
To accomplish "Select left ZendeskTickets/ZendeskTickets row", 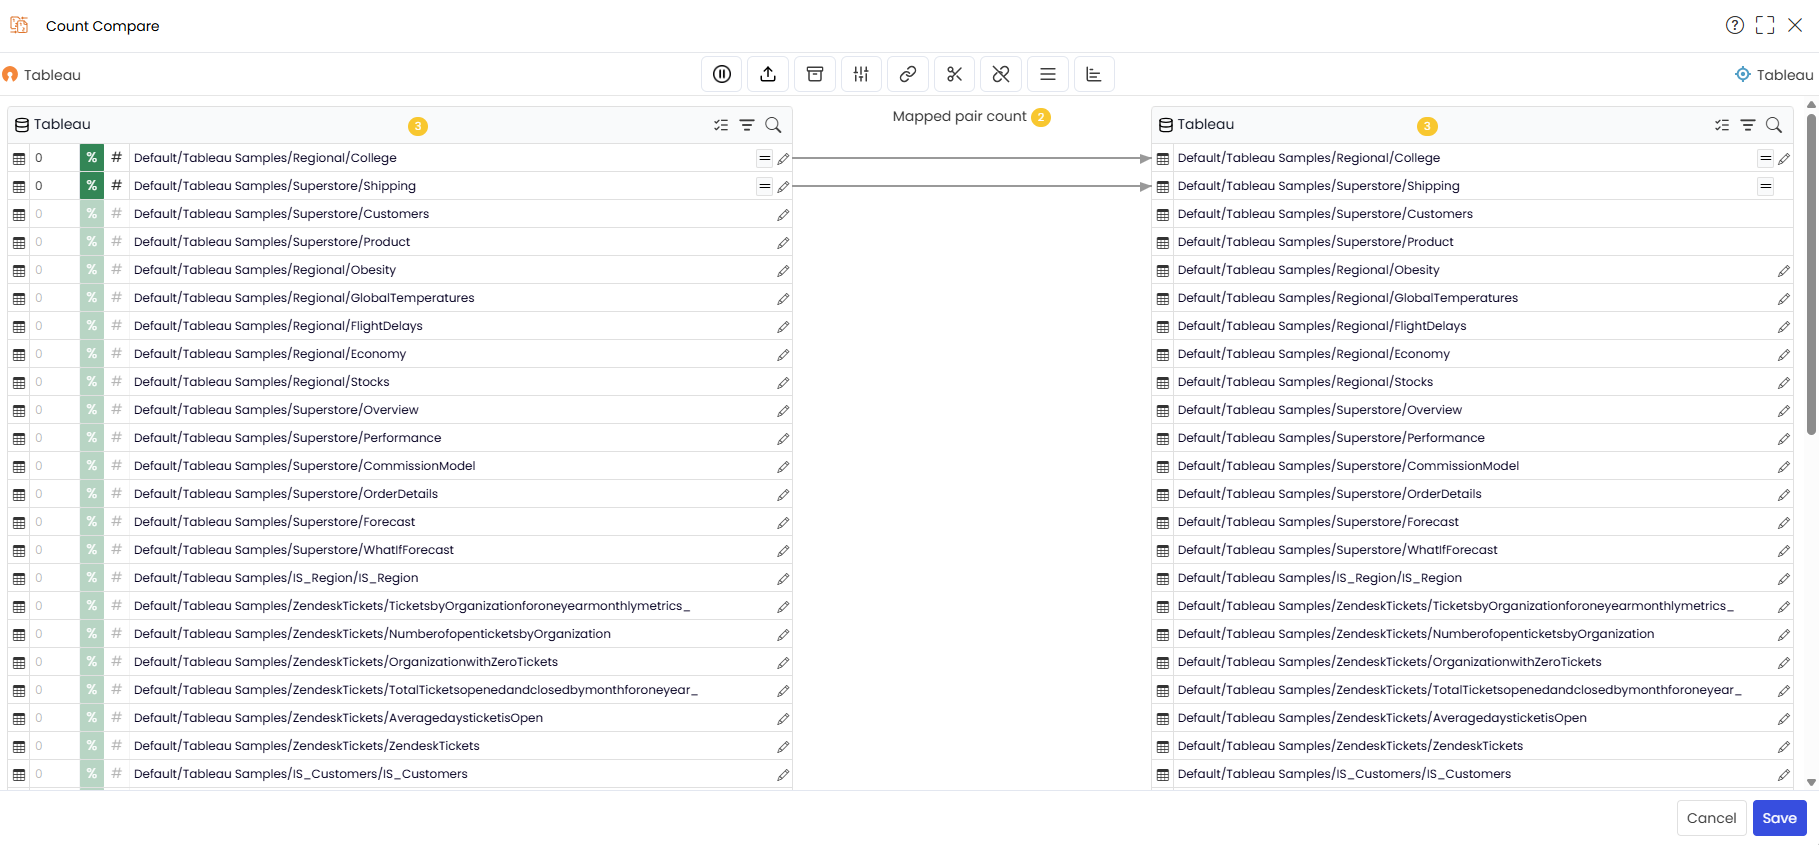I will (x=400, y=746).
